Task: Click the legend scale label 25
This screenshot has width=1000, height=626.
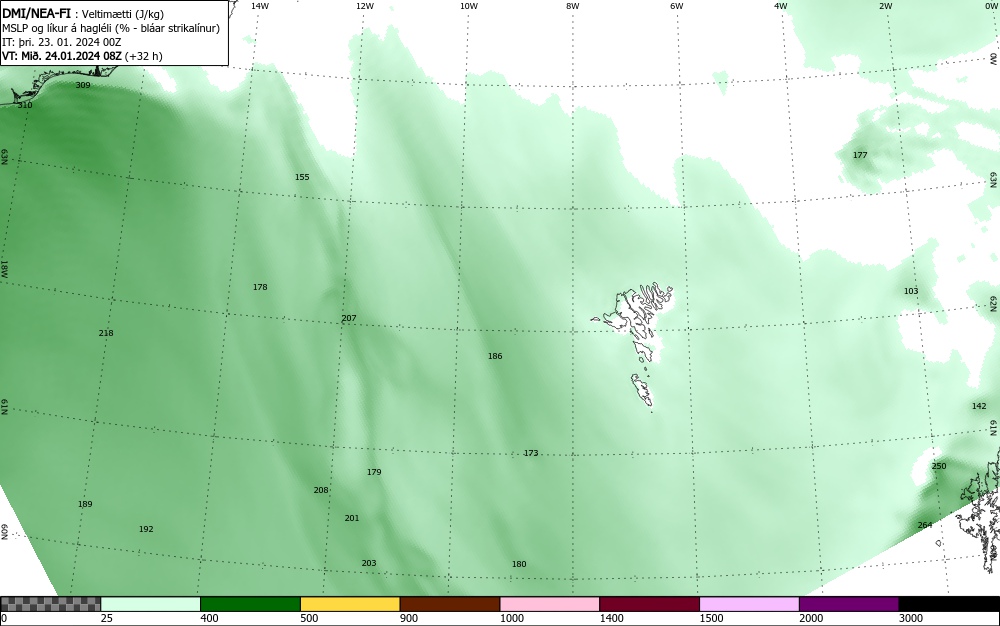Action: (x=107, y=618)
